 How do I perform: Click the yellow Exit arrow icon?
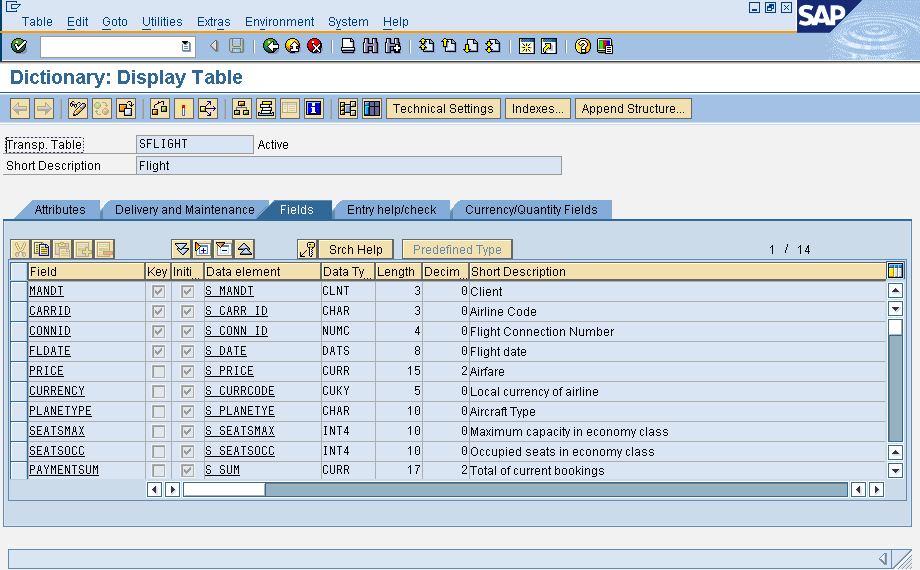click(x=293, y=46)
